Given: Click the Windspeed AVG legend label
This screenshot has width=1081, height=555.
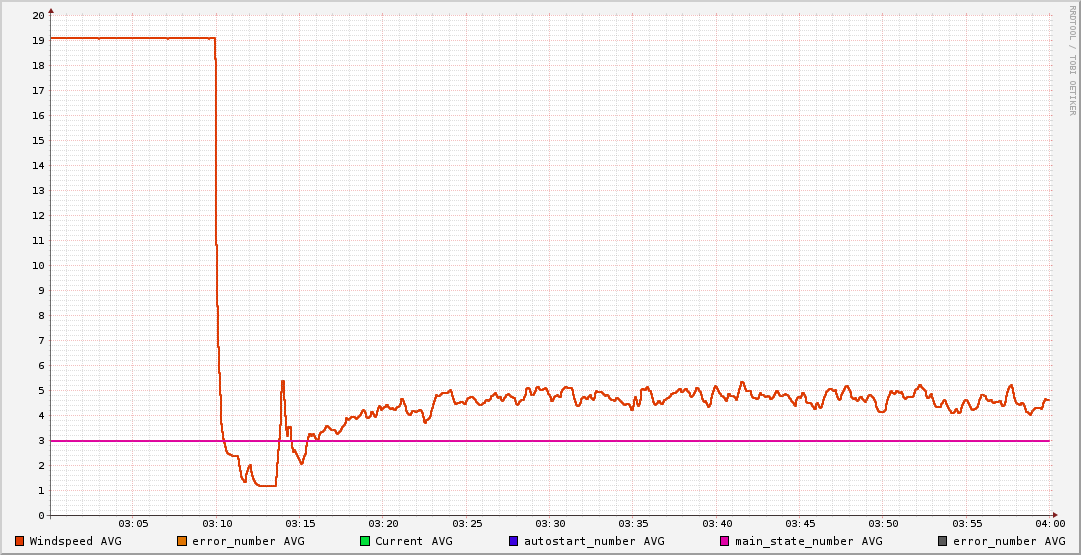Looking at the screenshot, I should click(x=75, y=541).
